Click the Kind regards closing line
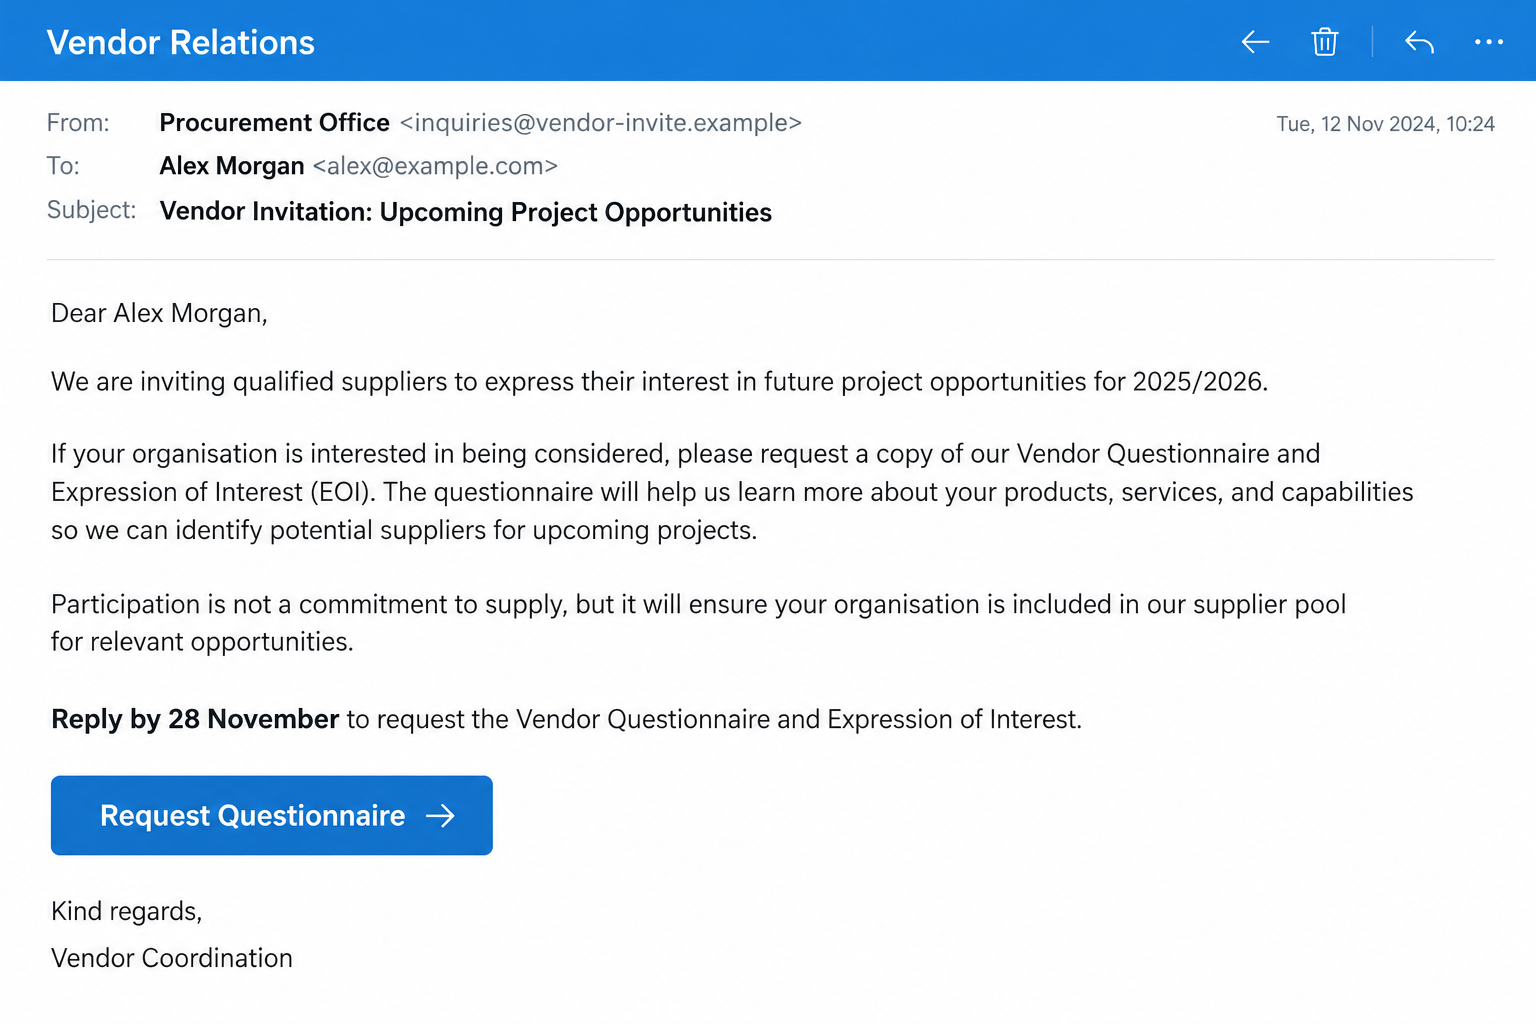Screen dimensions: 1536x1024 pyautogui.click(x=127, y=911)
